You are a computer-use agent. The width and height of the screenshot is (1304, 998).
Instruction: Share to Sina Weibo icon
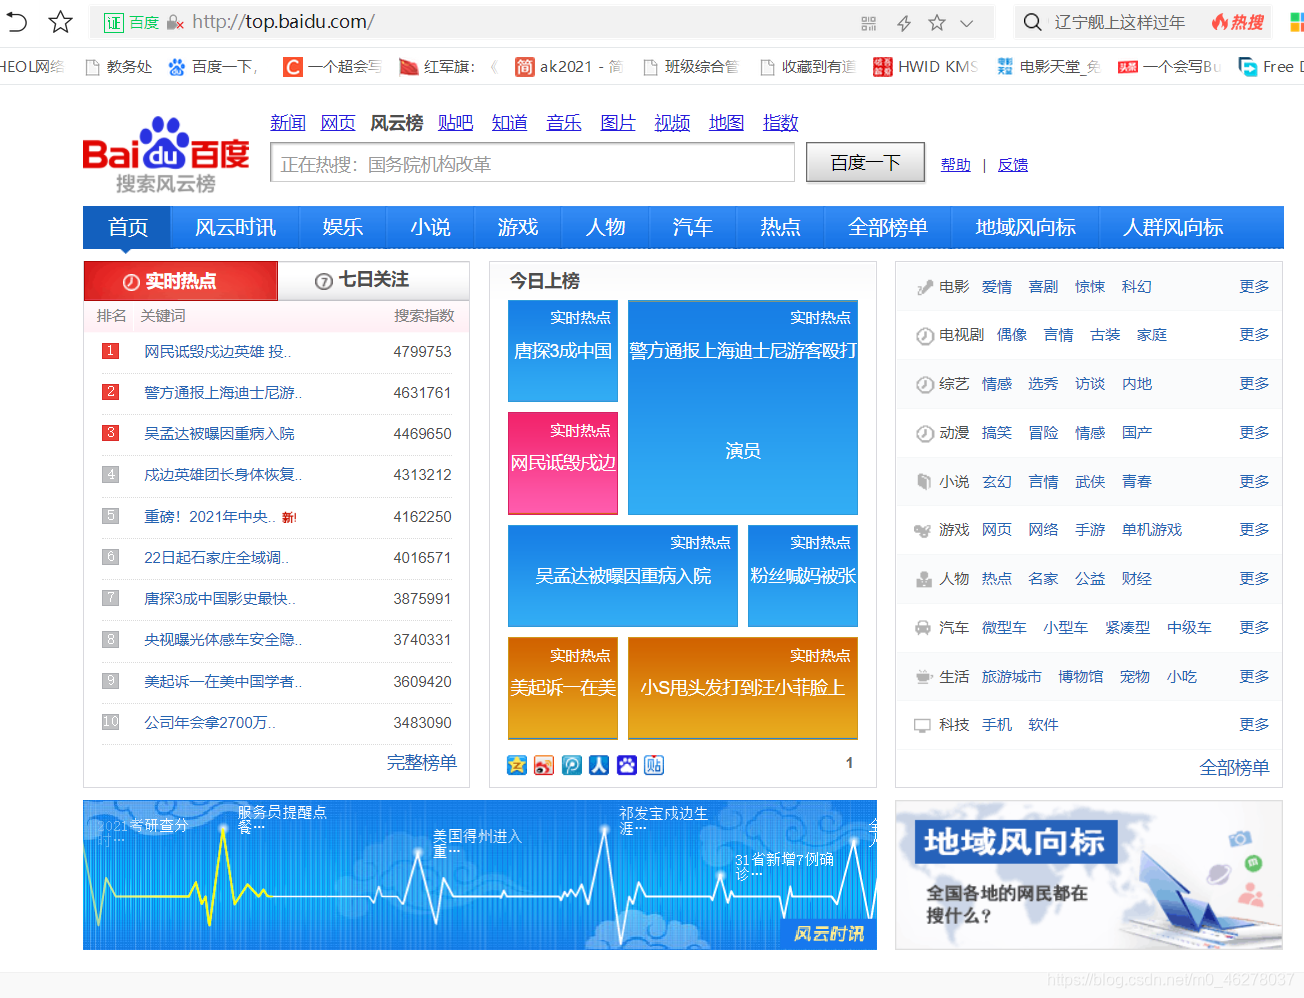click(x=544, y=765)
